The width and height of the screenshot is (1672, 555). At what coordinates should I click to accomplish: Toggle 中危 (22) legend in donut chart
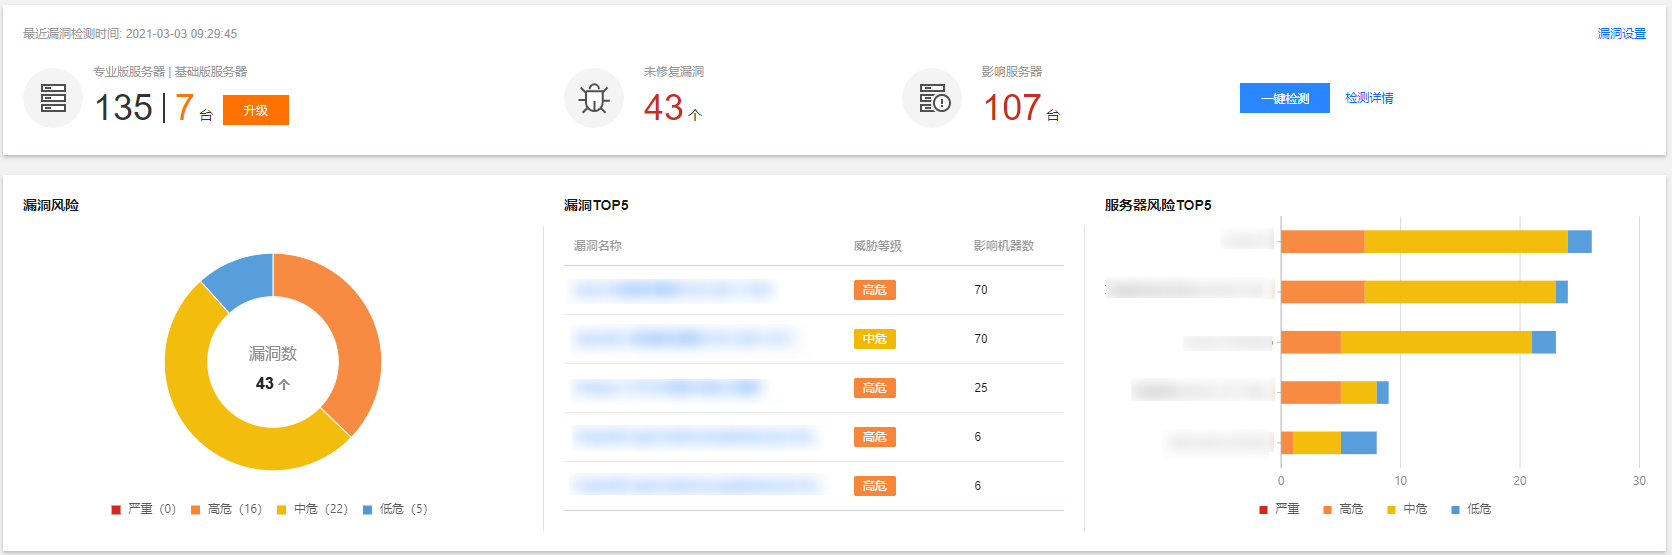click(x=313, y=509)
